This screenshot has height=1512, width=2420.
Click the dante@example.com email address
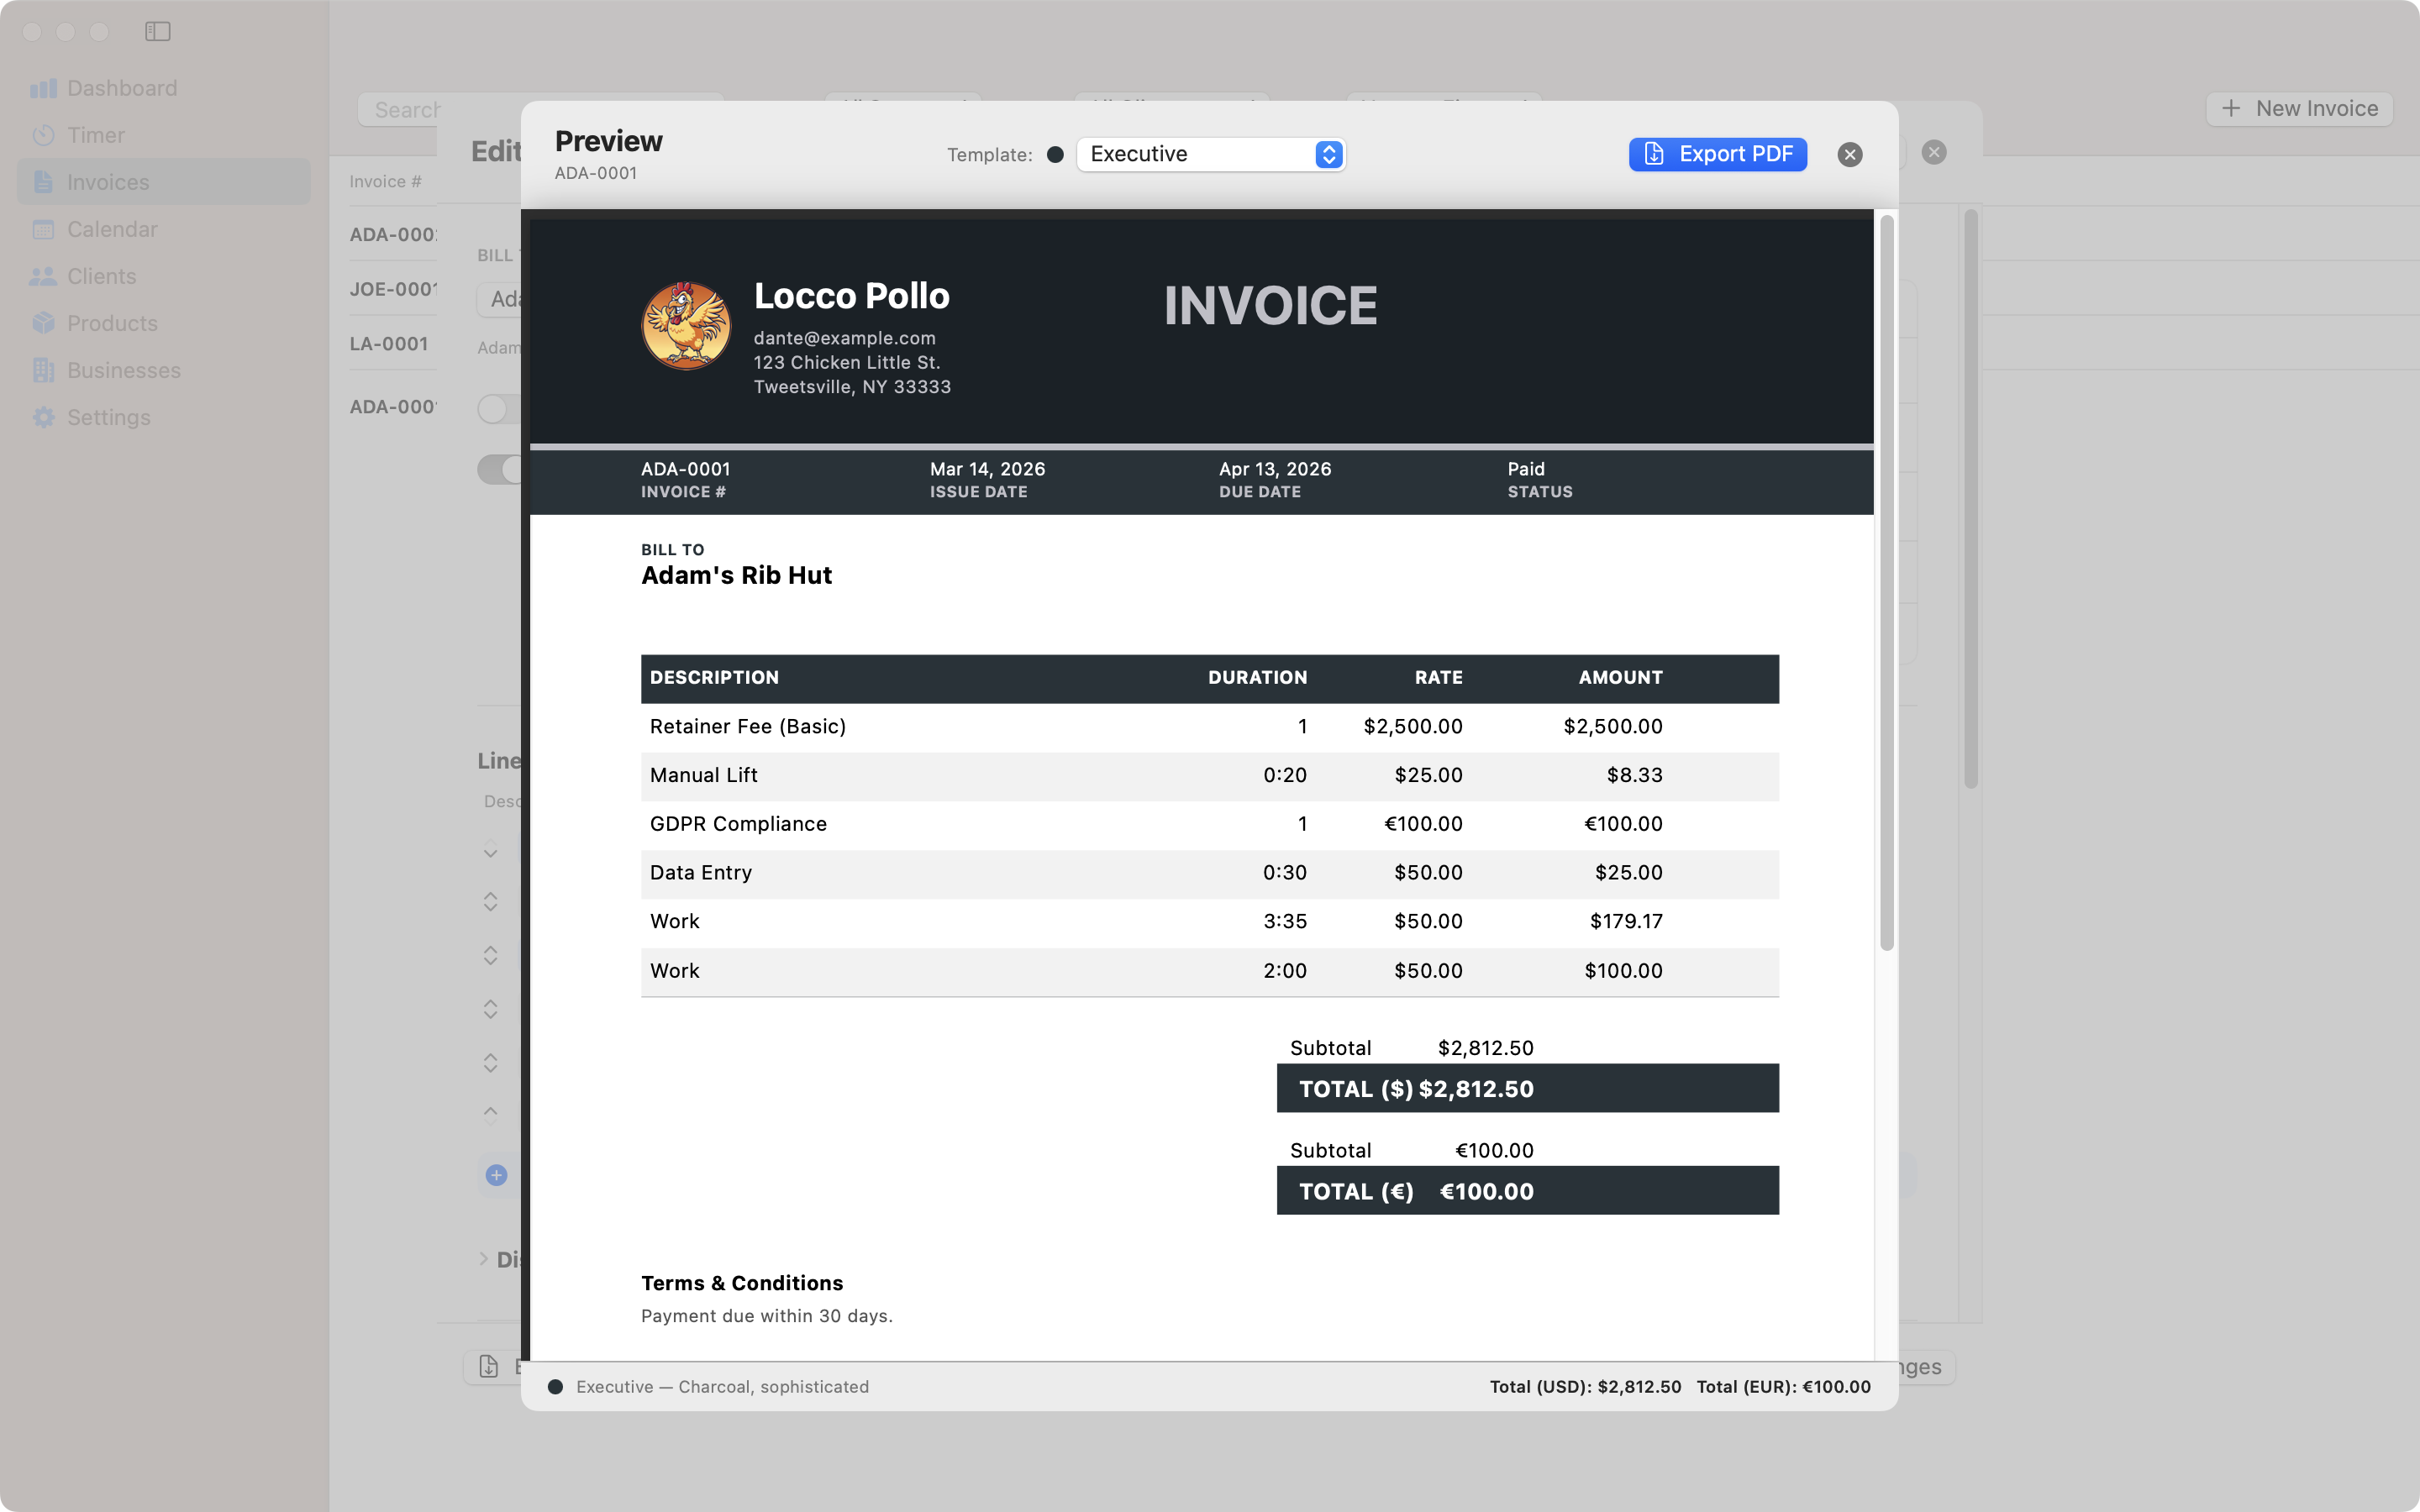(845, 338)
